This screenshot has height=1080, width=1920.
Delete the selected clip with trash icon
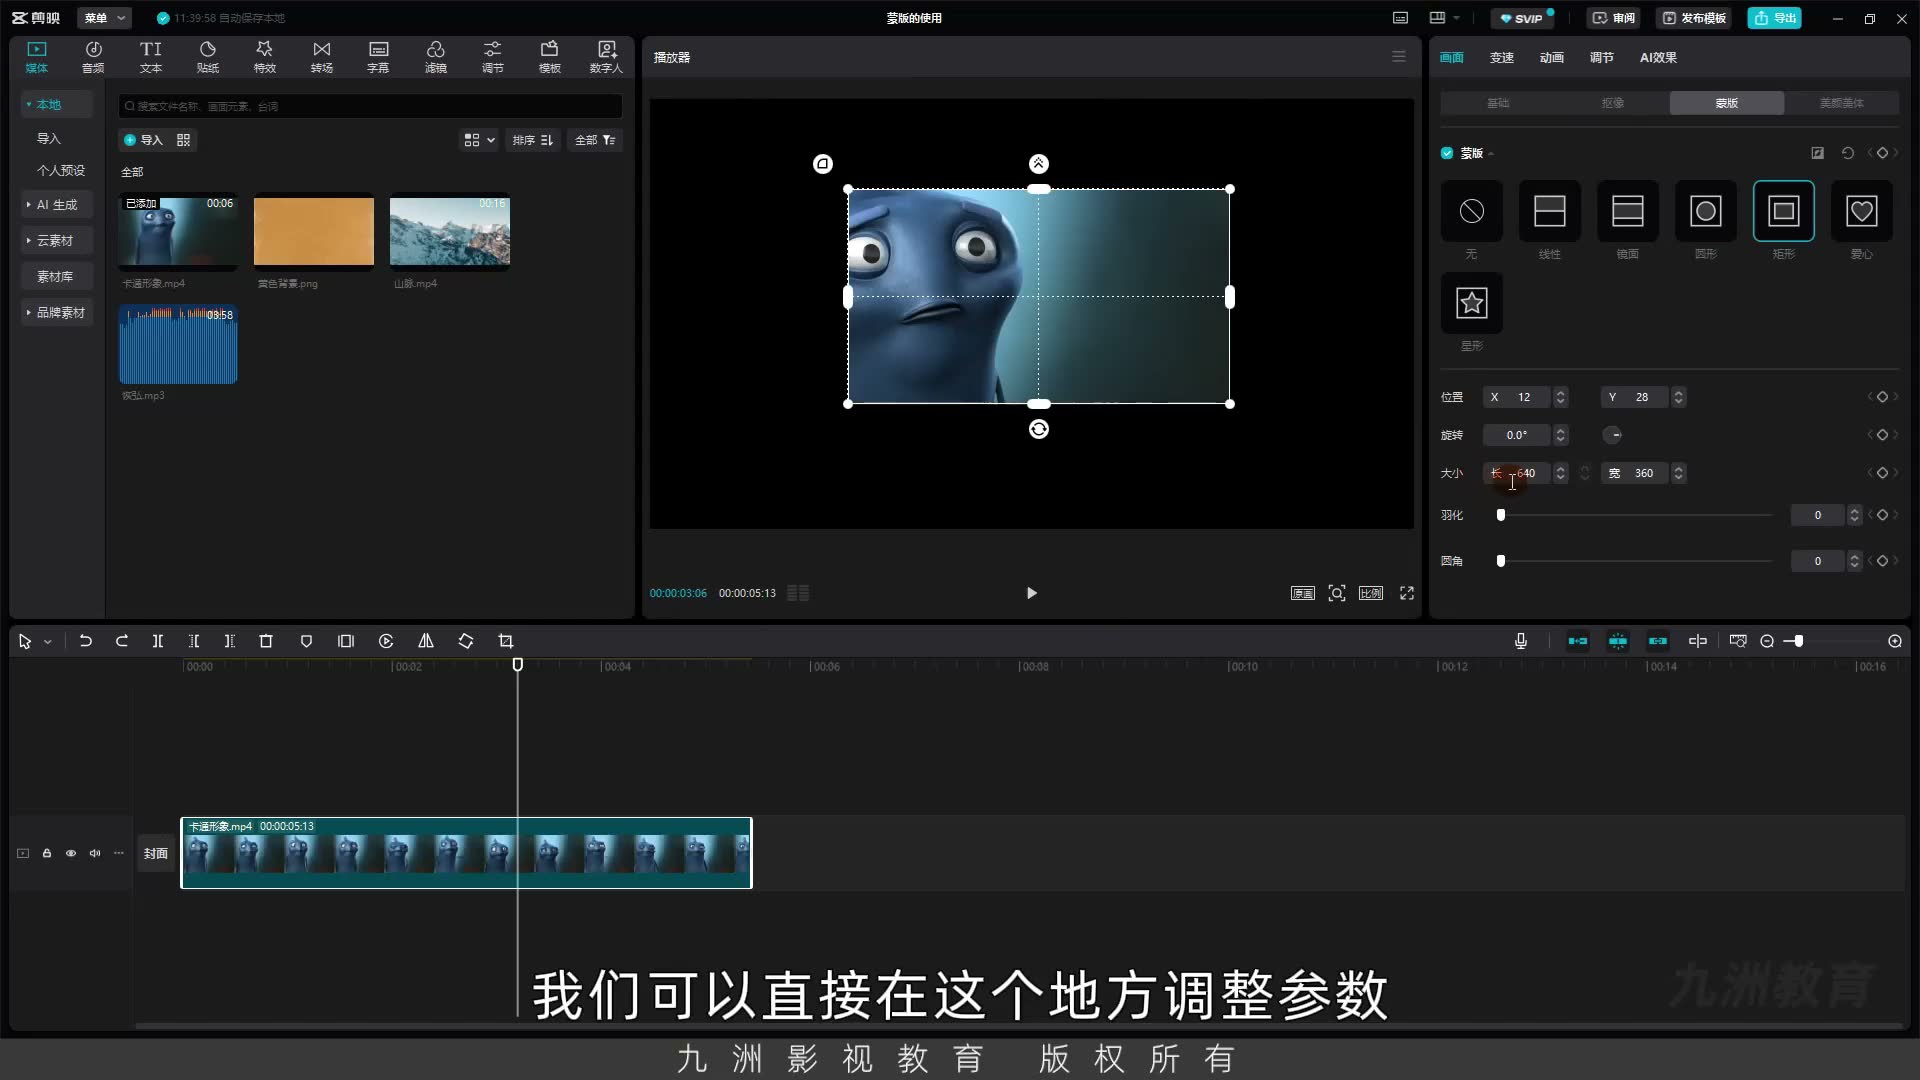[266, 641]
